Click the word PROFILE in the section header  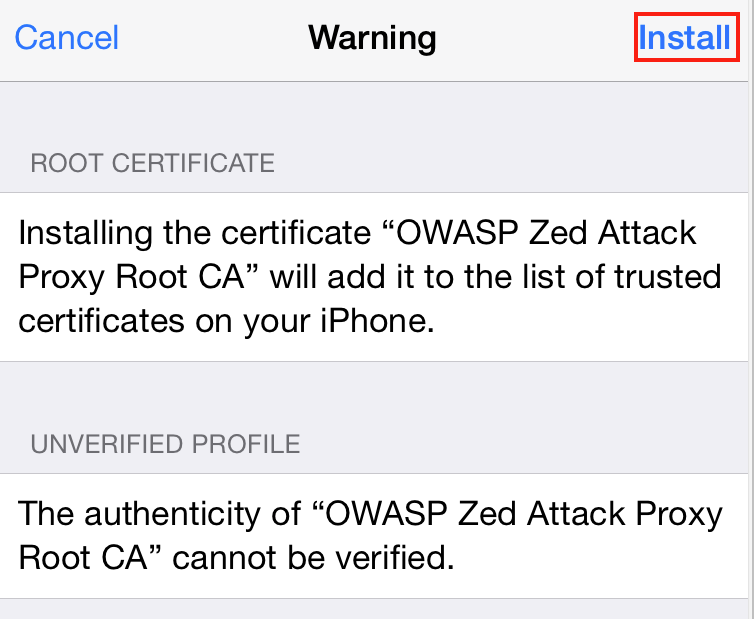click(246, 443)
